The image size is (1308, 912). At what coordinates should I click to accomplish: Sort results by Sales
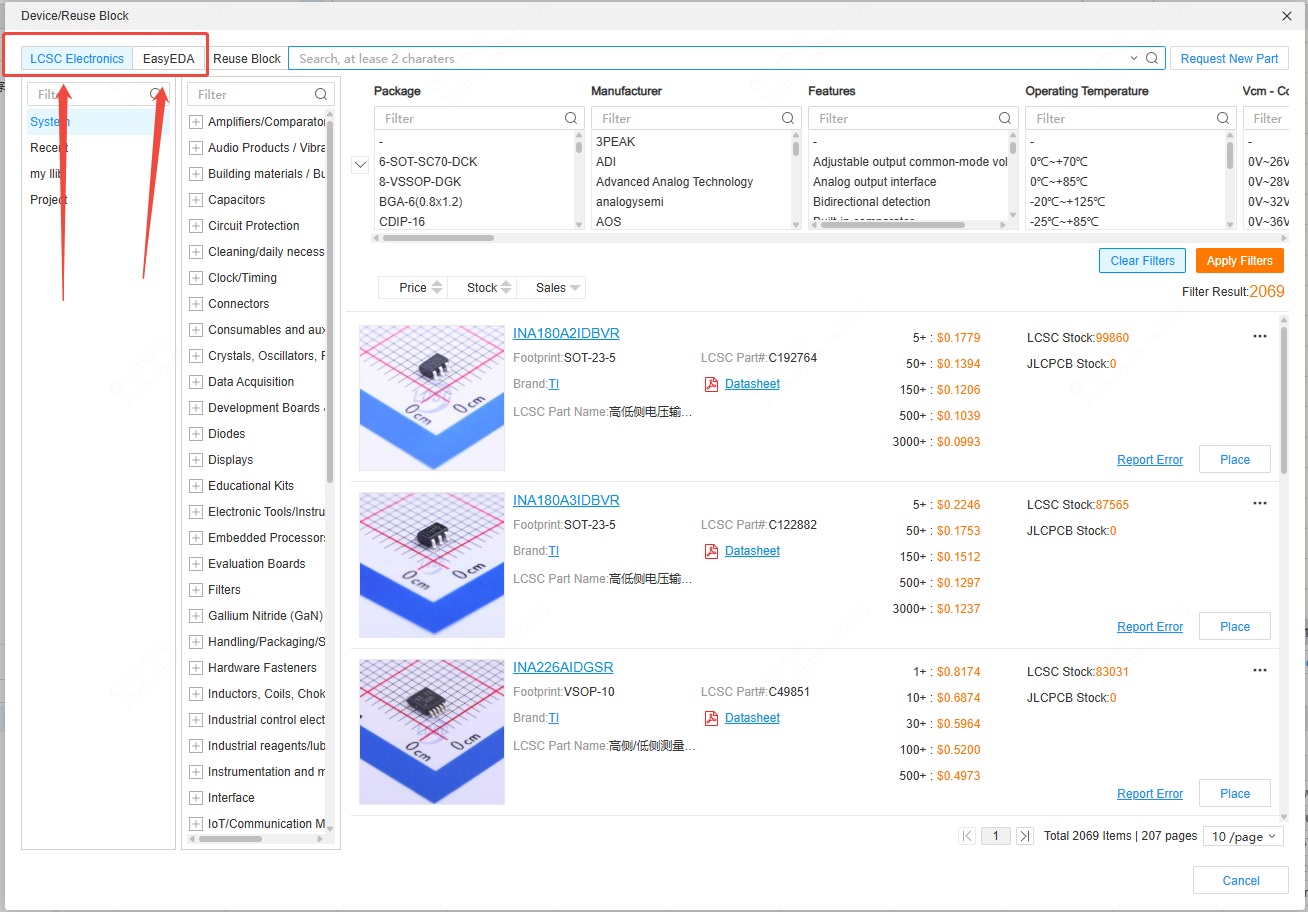(x=551, y=288)
